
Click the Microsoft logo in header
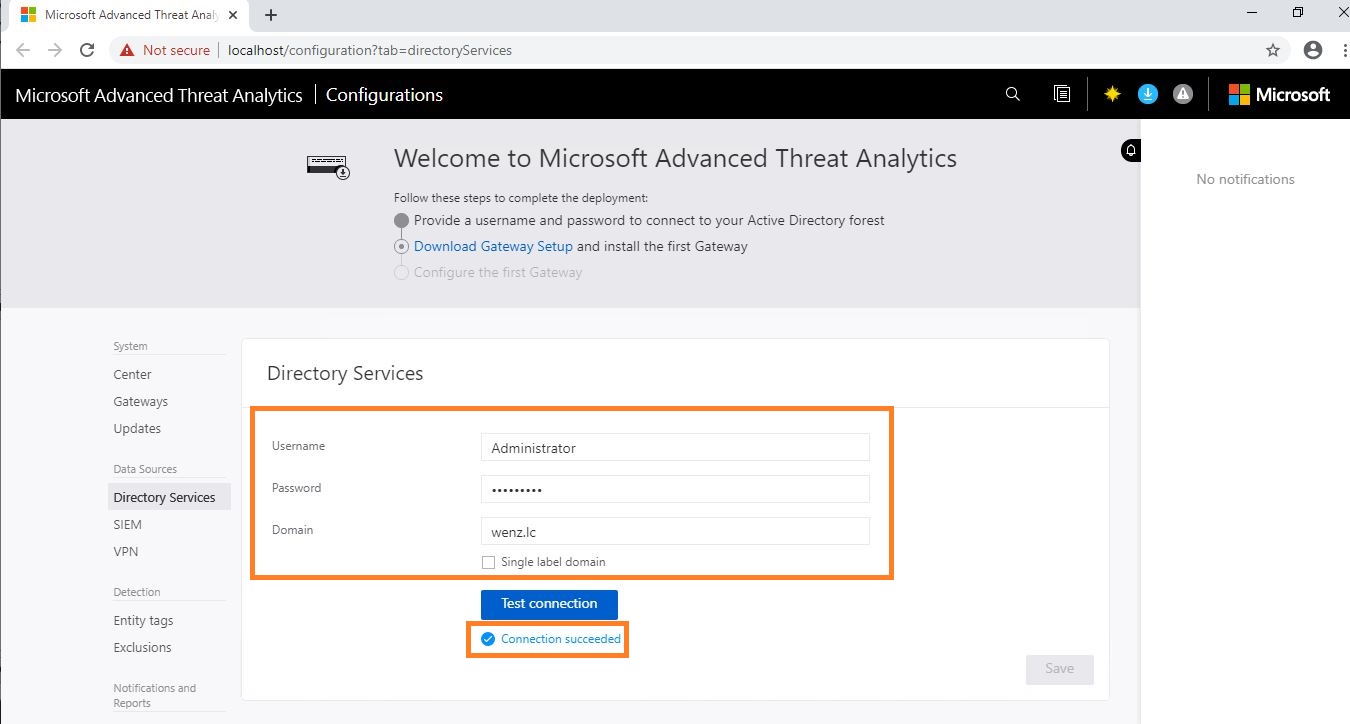[x=1280, y=94]
